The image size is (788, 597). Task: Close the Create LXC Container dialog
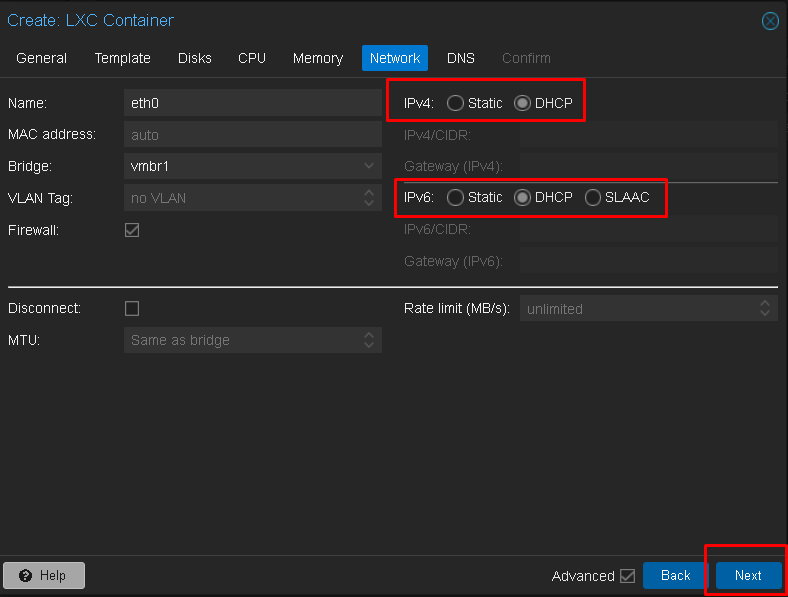[770, 21]
